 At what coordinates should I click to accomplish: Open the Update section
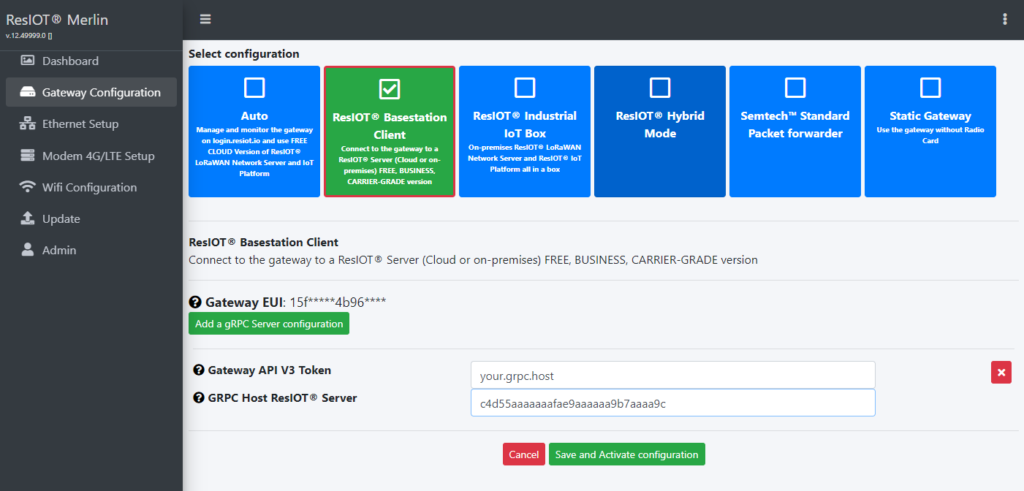61,219
